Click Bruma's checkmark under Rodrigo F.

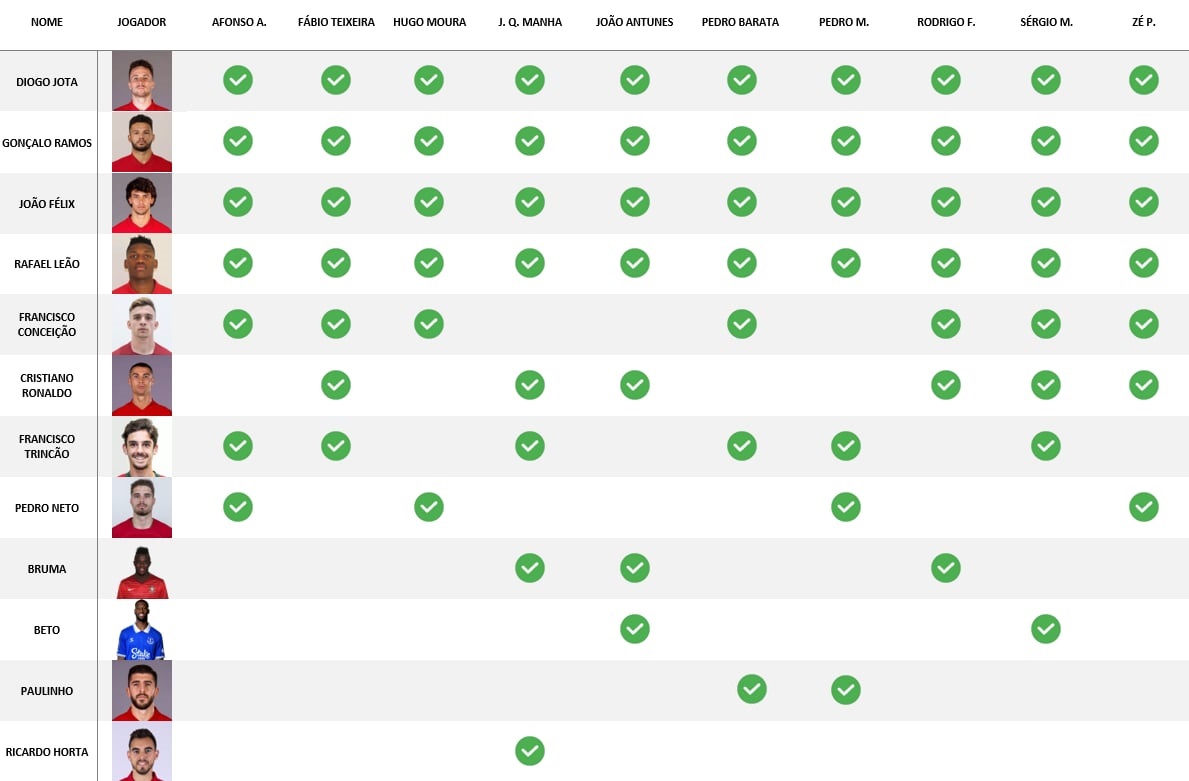(x=946, y=568)
